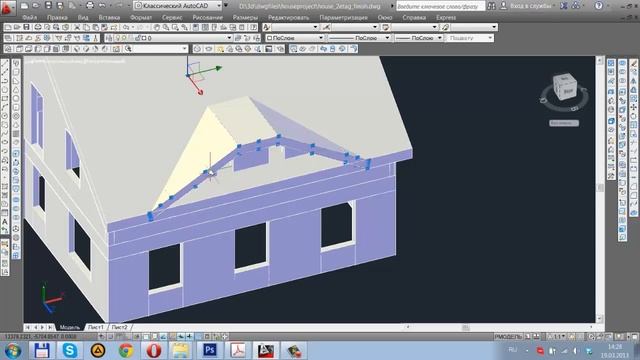The image size is (640, 360).
Task: Click the Text Style icon in Styles toolbar
Action: coord(267,27)
